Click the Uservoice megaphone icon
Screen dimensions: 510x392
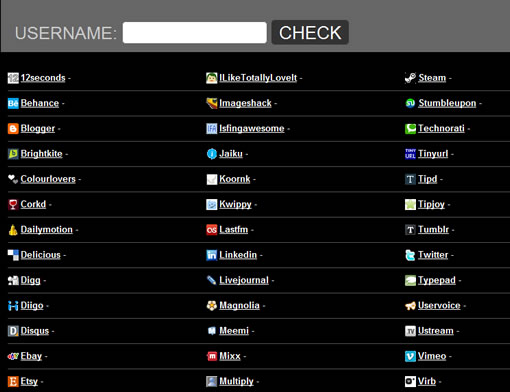410,306
